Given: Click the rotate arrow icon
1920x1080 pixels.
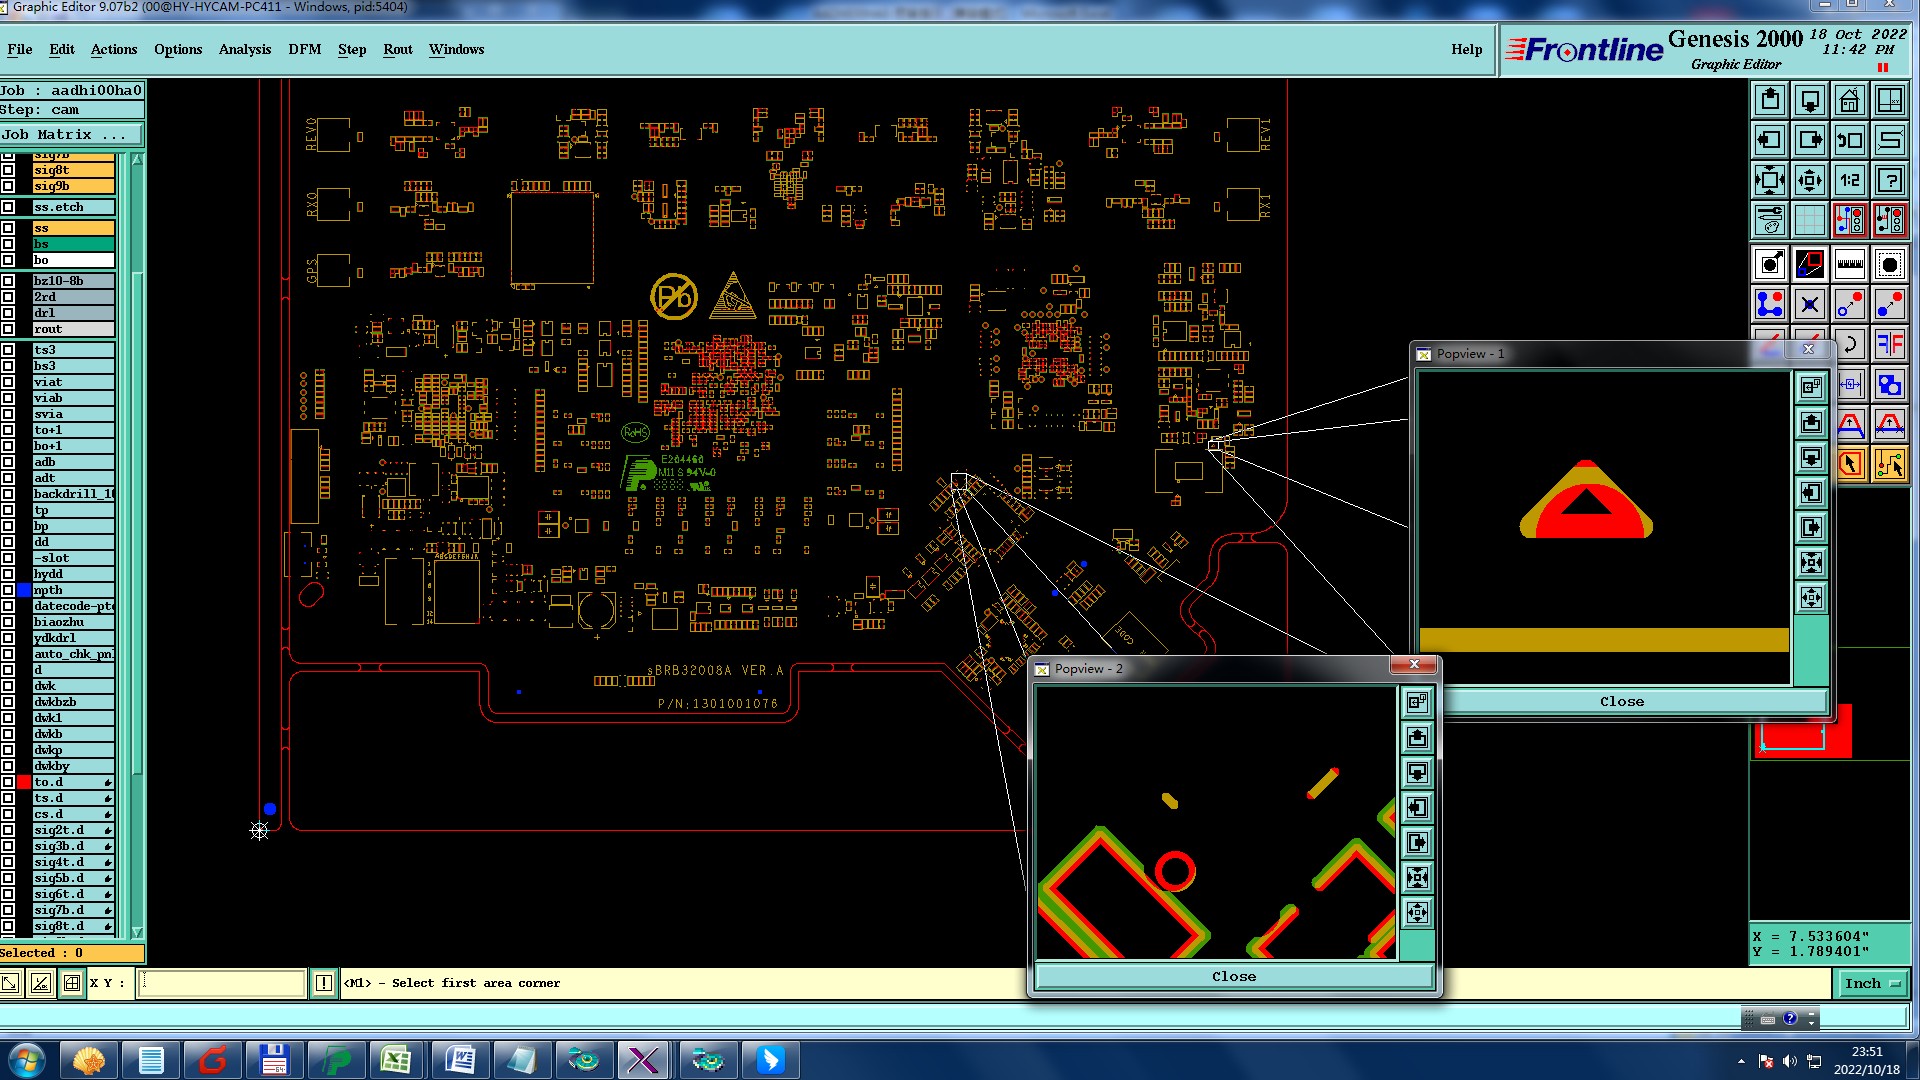Looking at the screenshot, I should pyautogui.click(x=1849, y=345).
